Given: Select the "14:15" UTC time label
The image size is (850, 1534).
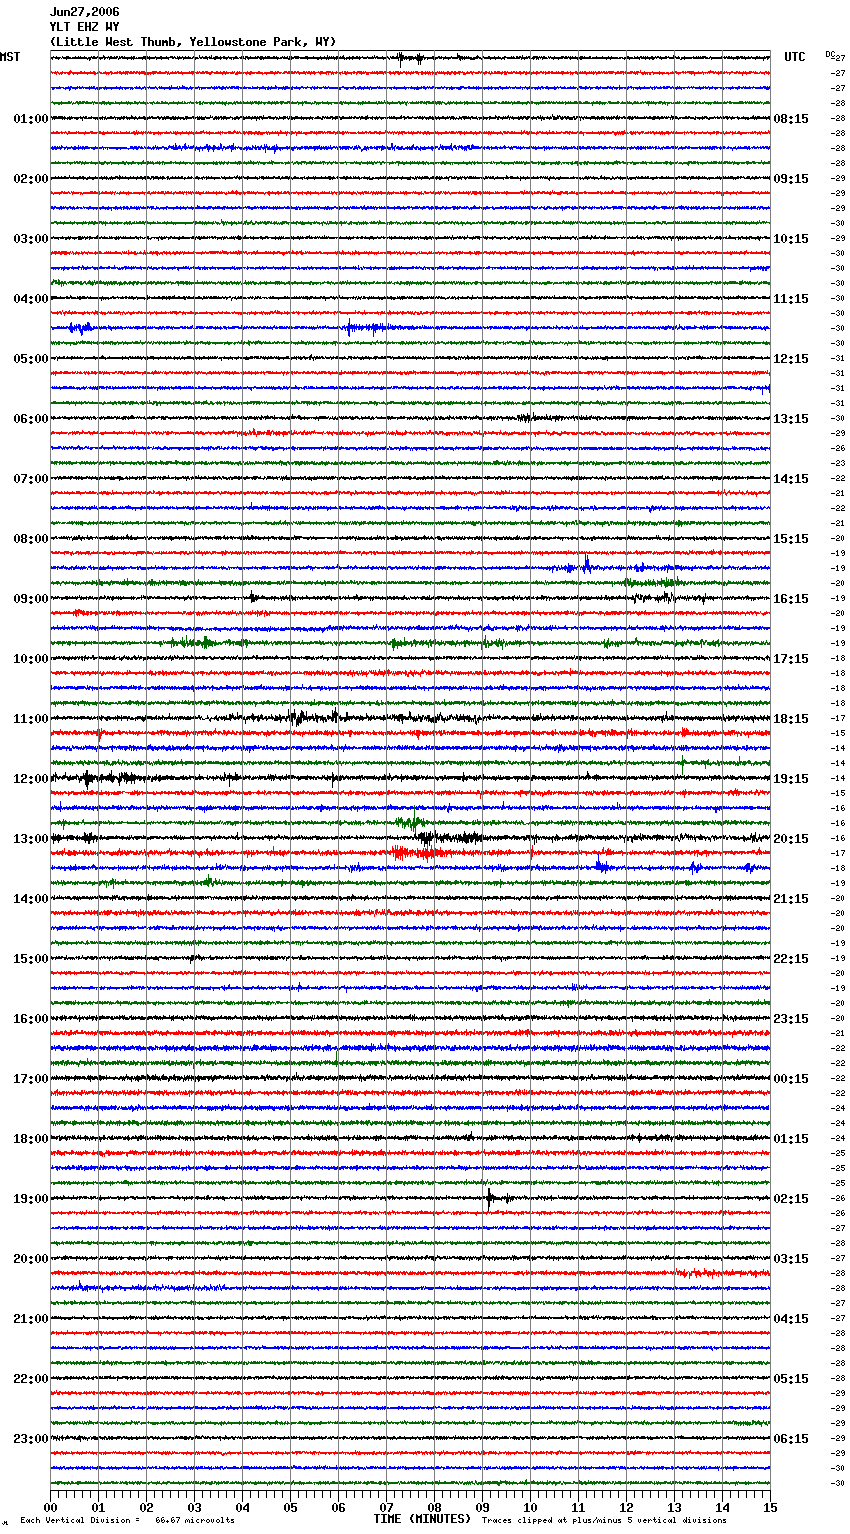Looking at the screenshot, I should pos(791,479).
